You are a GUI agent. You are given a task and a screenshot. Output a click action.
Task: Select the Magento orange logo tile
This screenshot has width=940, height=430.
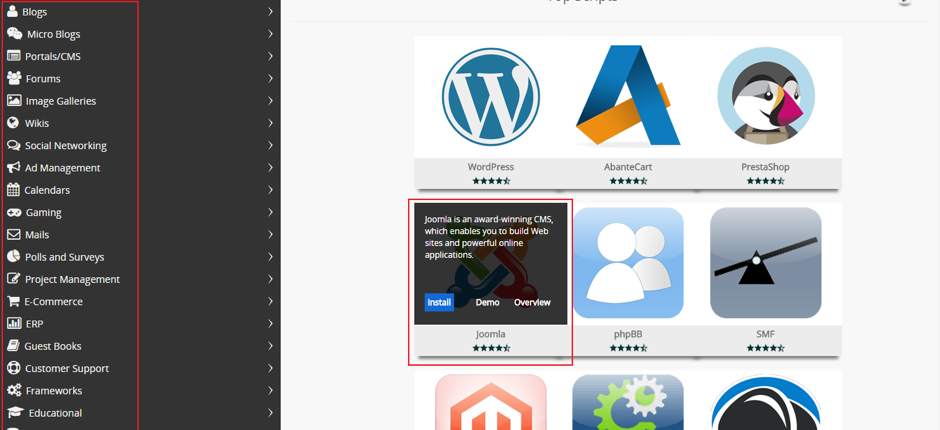pos(490,402)
